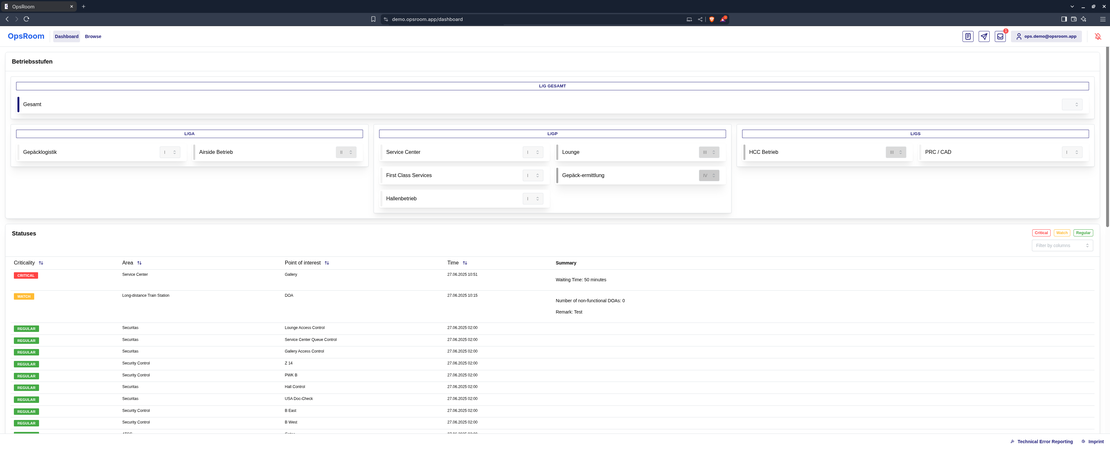
Task: Click the Leo AI star icon
Action: tap(1083, 19)
